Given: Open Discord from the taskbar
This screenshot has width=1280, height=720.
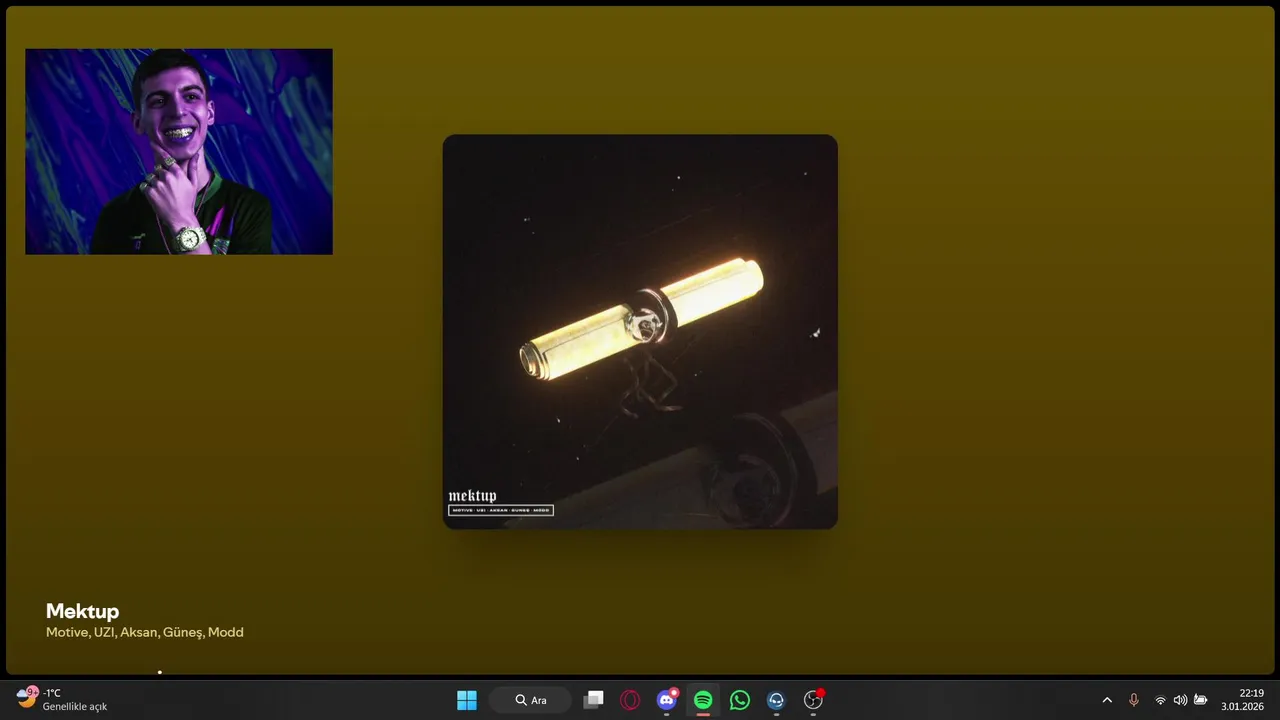Looking at the screenshot, I should pos(667,700).
